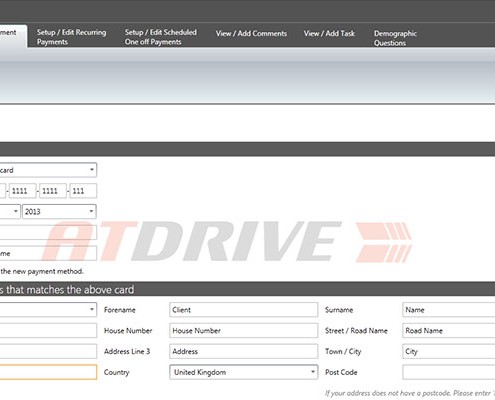Expand the title dropdown left of Forename
The width and height of the screenshot is (495, 400).
point(48,310)
